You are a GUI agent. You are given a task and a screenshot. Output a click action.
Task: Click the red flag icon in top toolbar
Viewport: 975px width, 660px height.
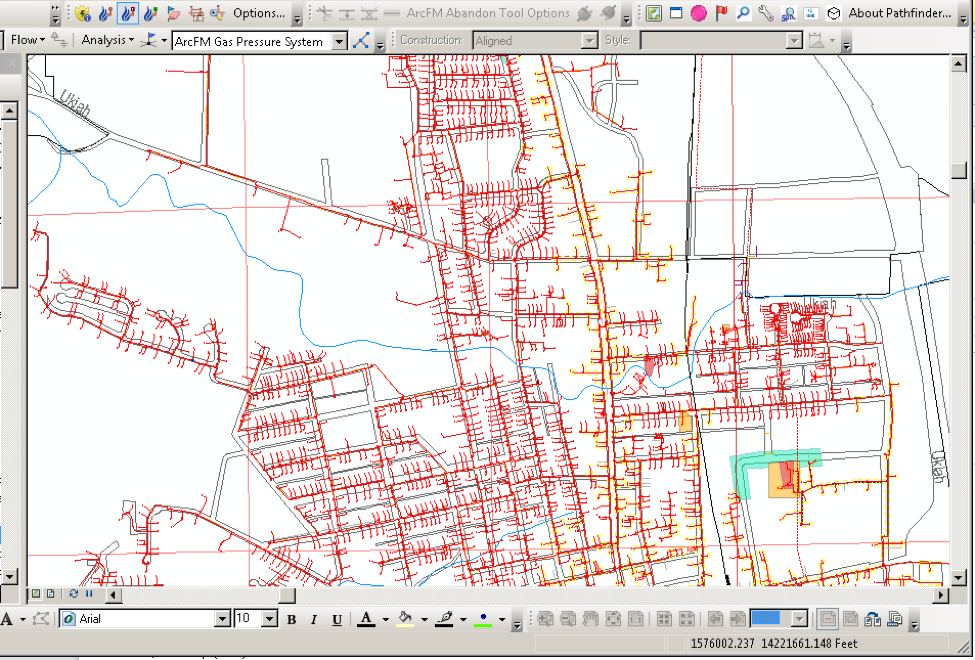pyautogui.click(x=721, y=13)
